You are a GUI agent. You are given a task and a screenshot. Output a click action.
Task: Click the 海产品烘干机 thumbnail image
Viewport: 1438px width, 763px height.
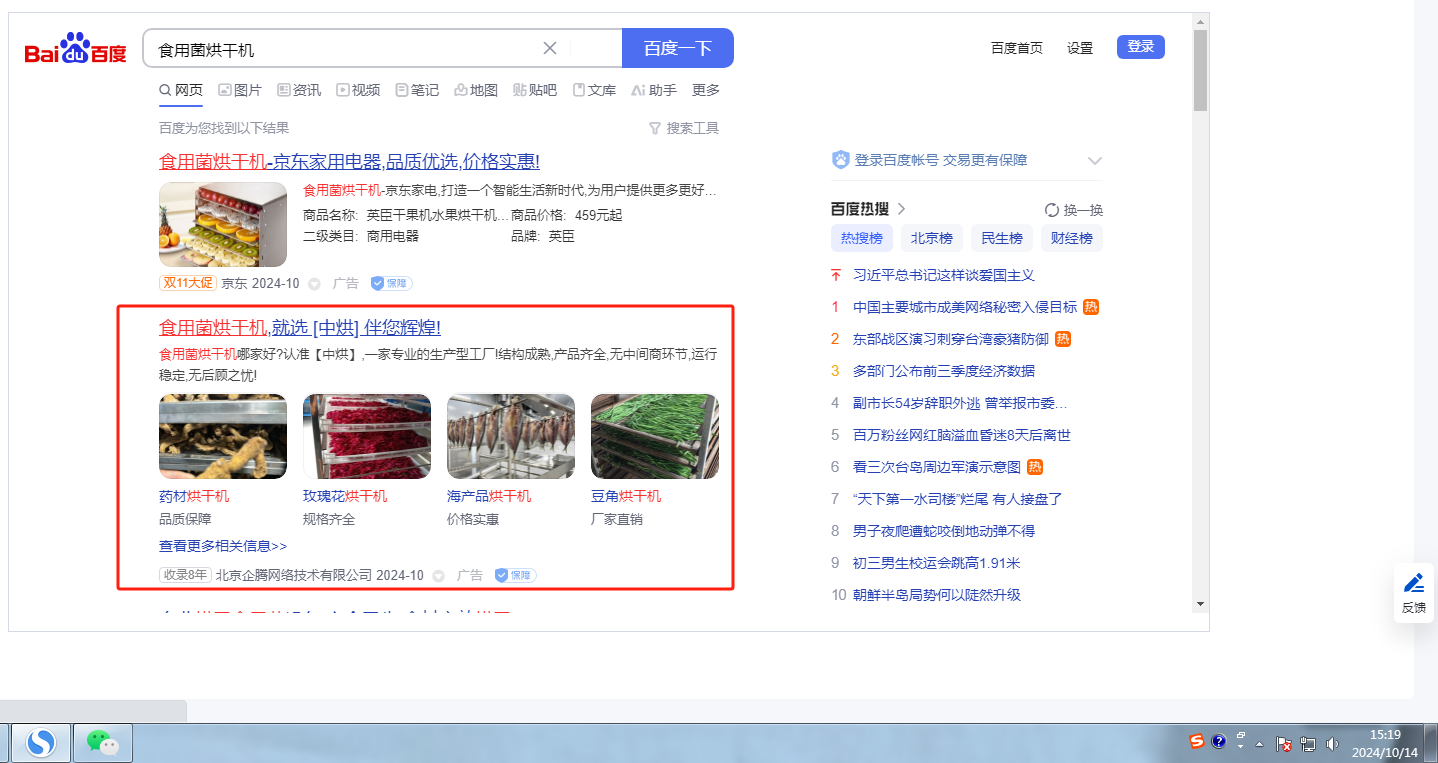tap(511, 436)
